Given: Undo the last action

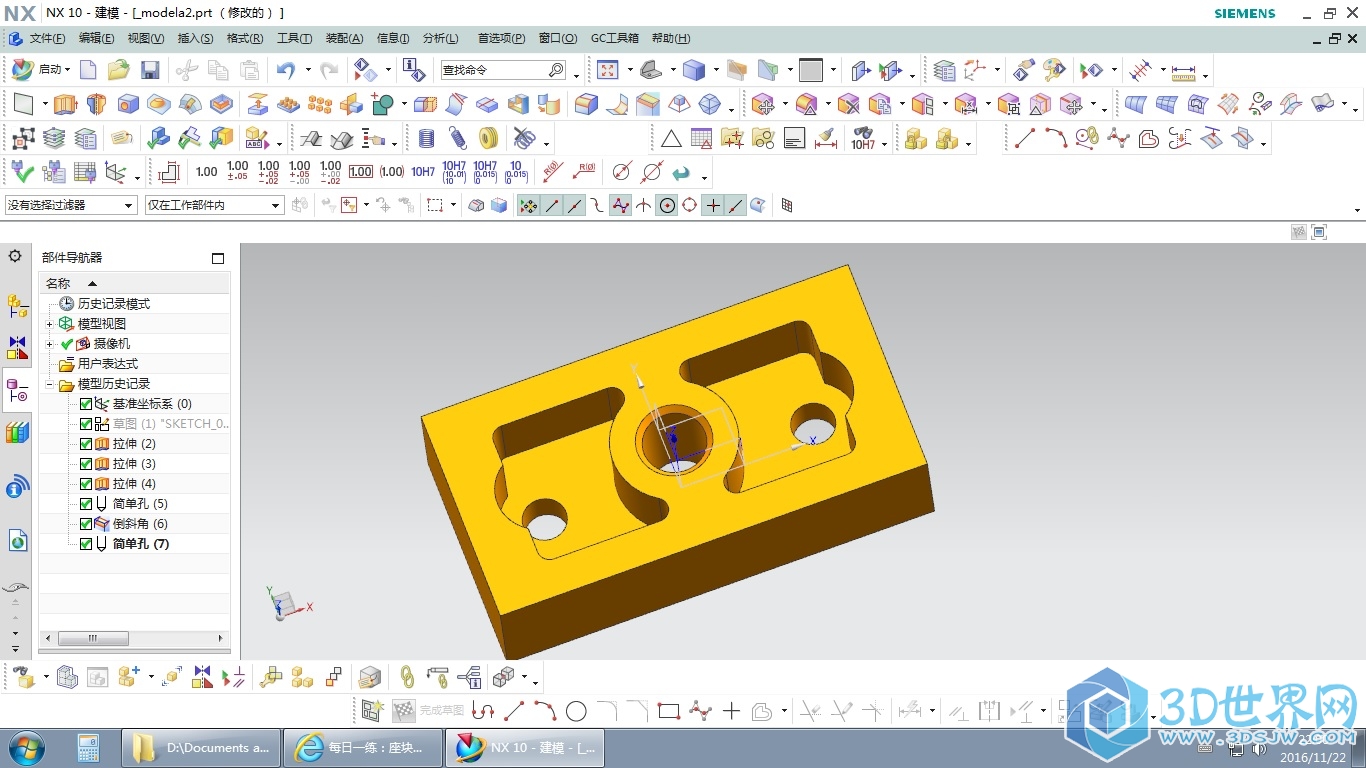Looking at the screenshot, I should point(286,70).
